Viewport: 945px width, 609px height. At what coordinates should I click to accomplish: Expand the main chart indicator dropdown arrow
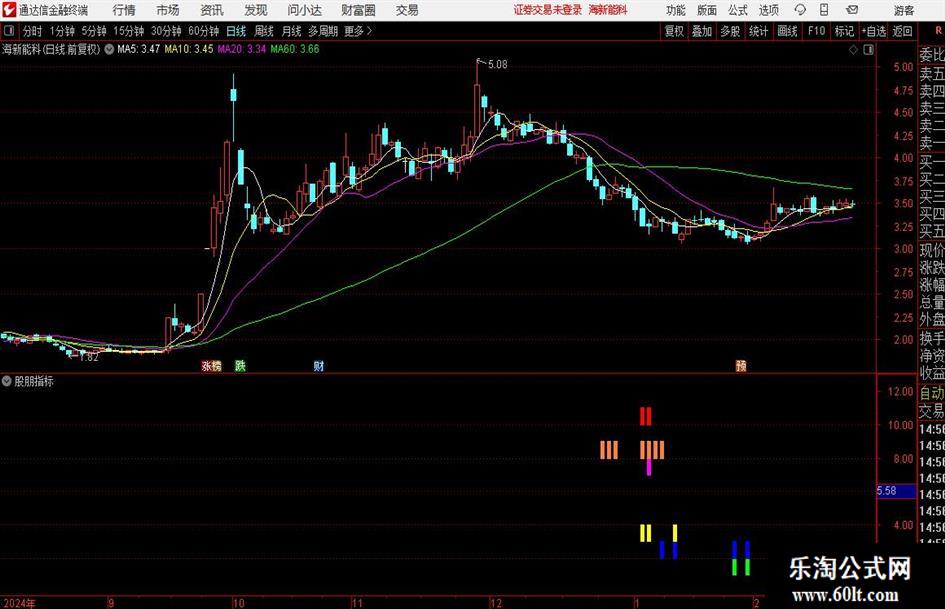109,49
